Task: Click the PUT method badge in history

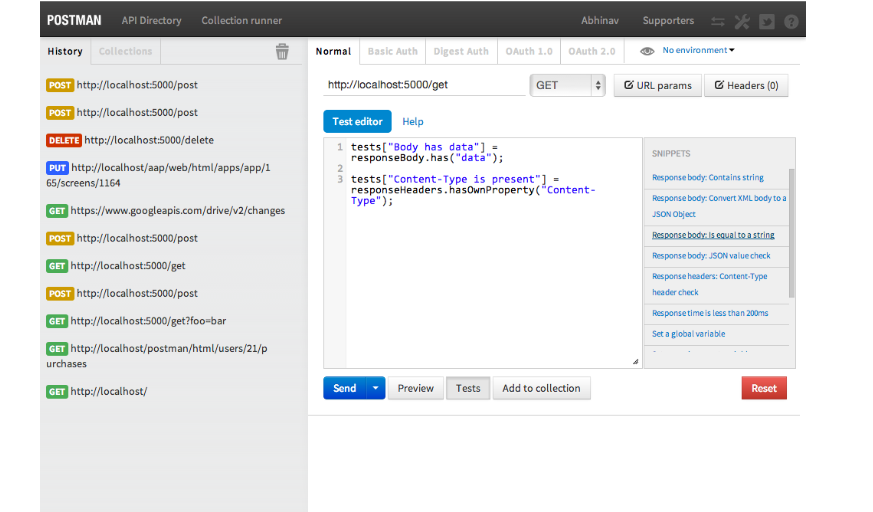Action: tap(57, 168)
